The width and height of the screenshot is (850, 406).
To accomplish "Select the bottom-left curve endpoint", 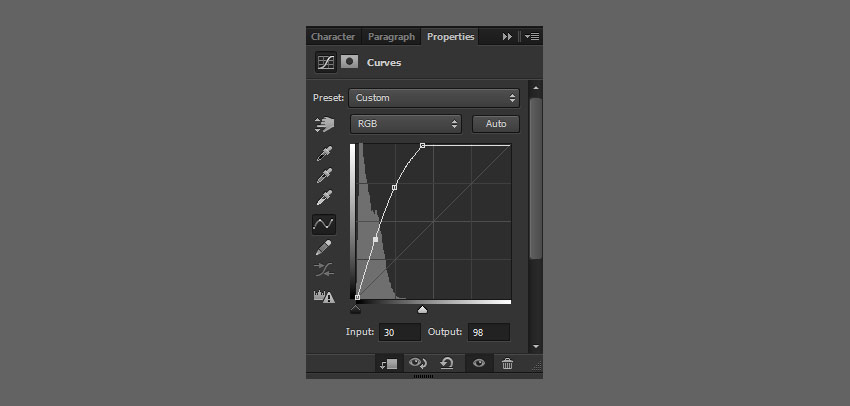I will click(x=357, y=297).
